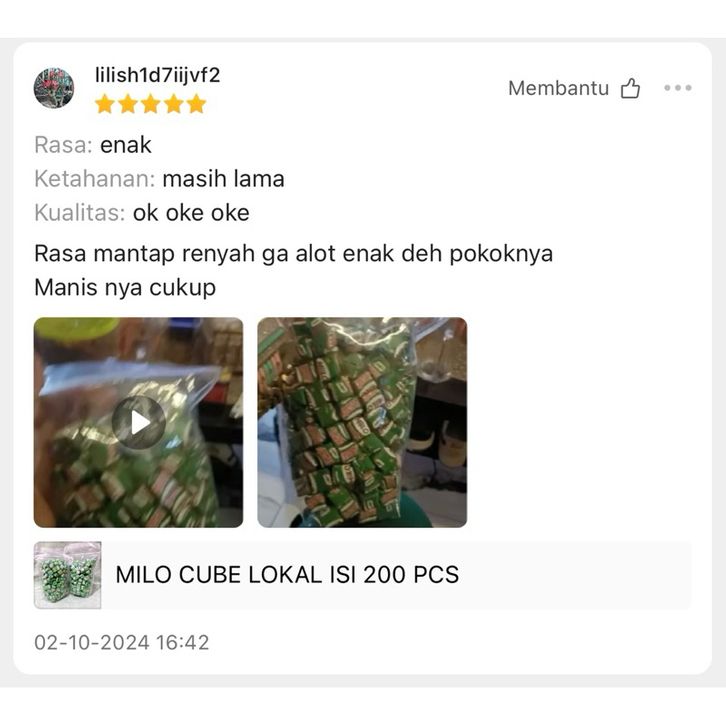Image resolution: width=726 pixels, height=726 pixels.
Task: Click the fifth yellow rating star
Action: point(196,104)
